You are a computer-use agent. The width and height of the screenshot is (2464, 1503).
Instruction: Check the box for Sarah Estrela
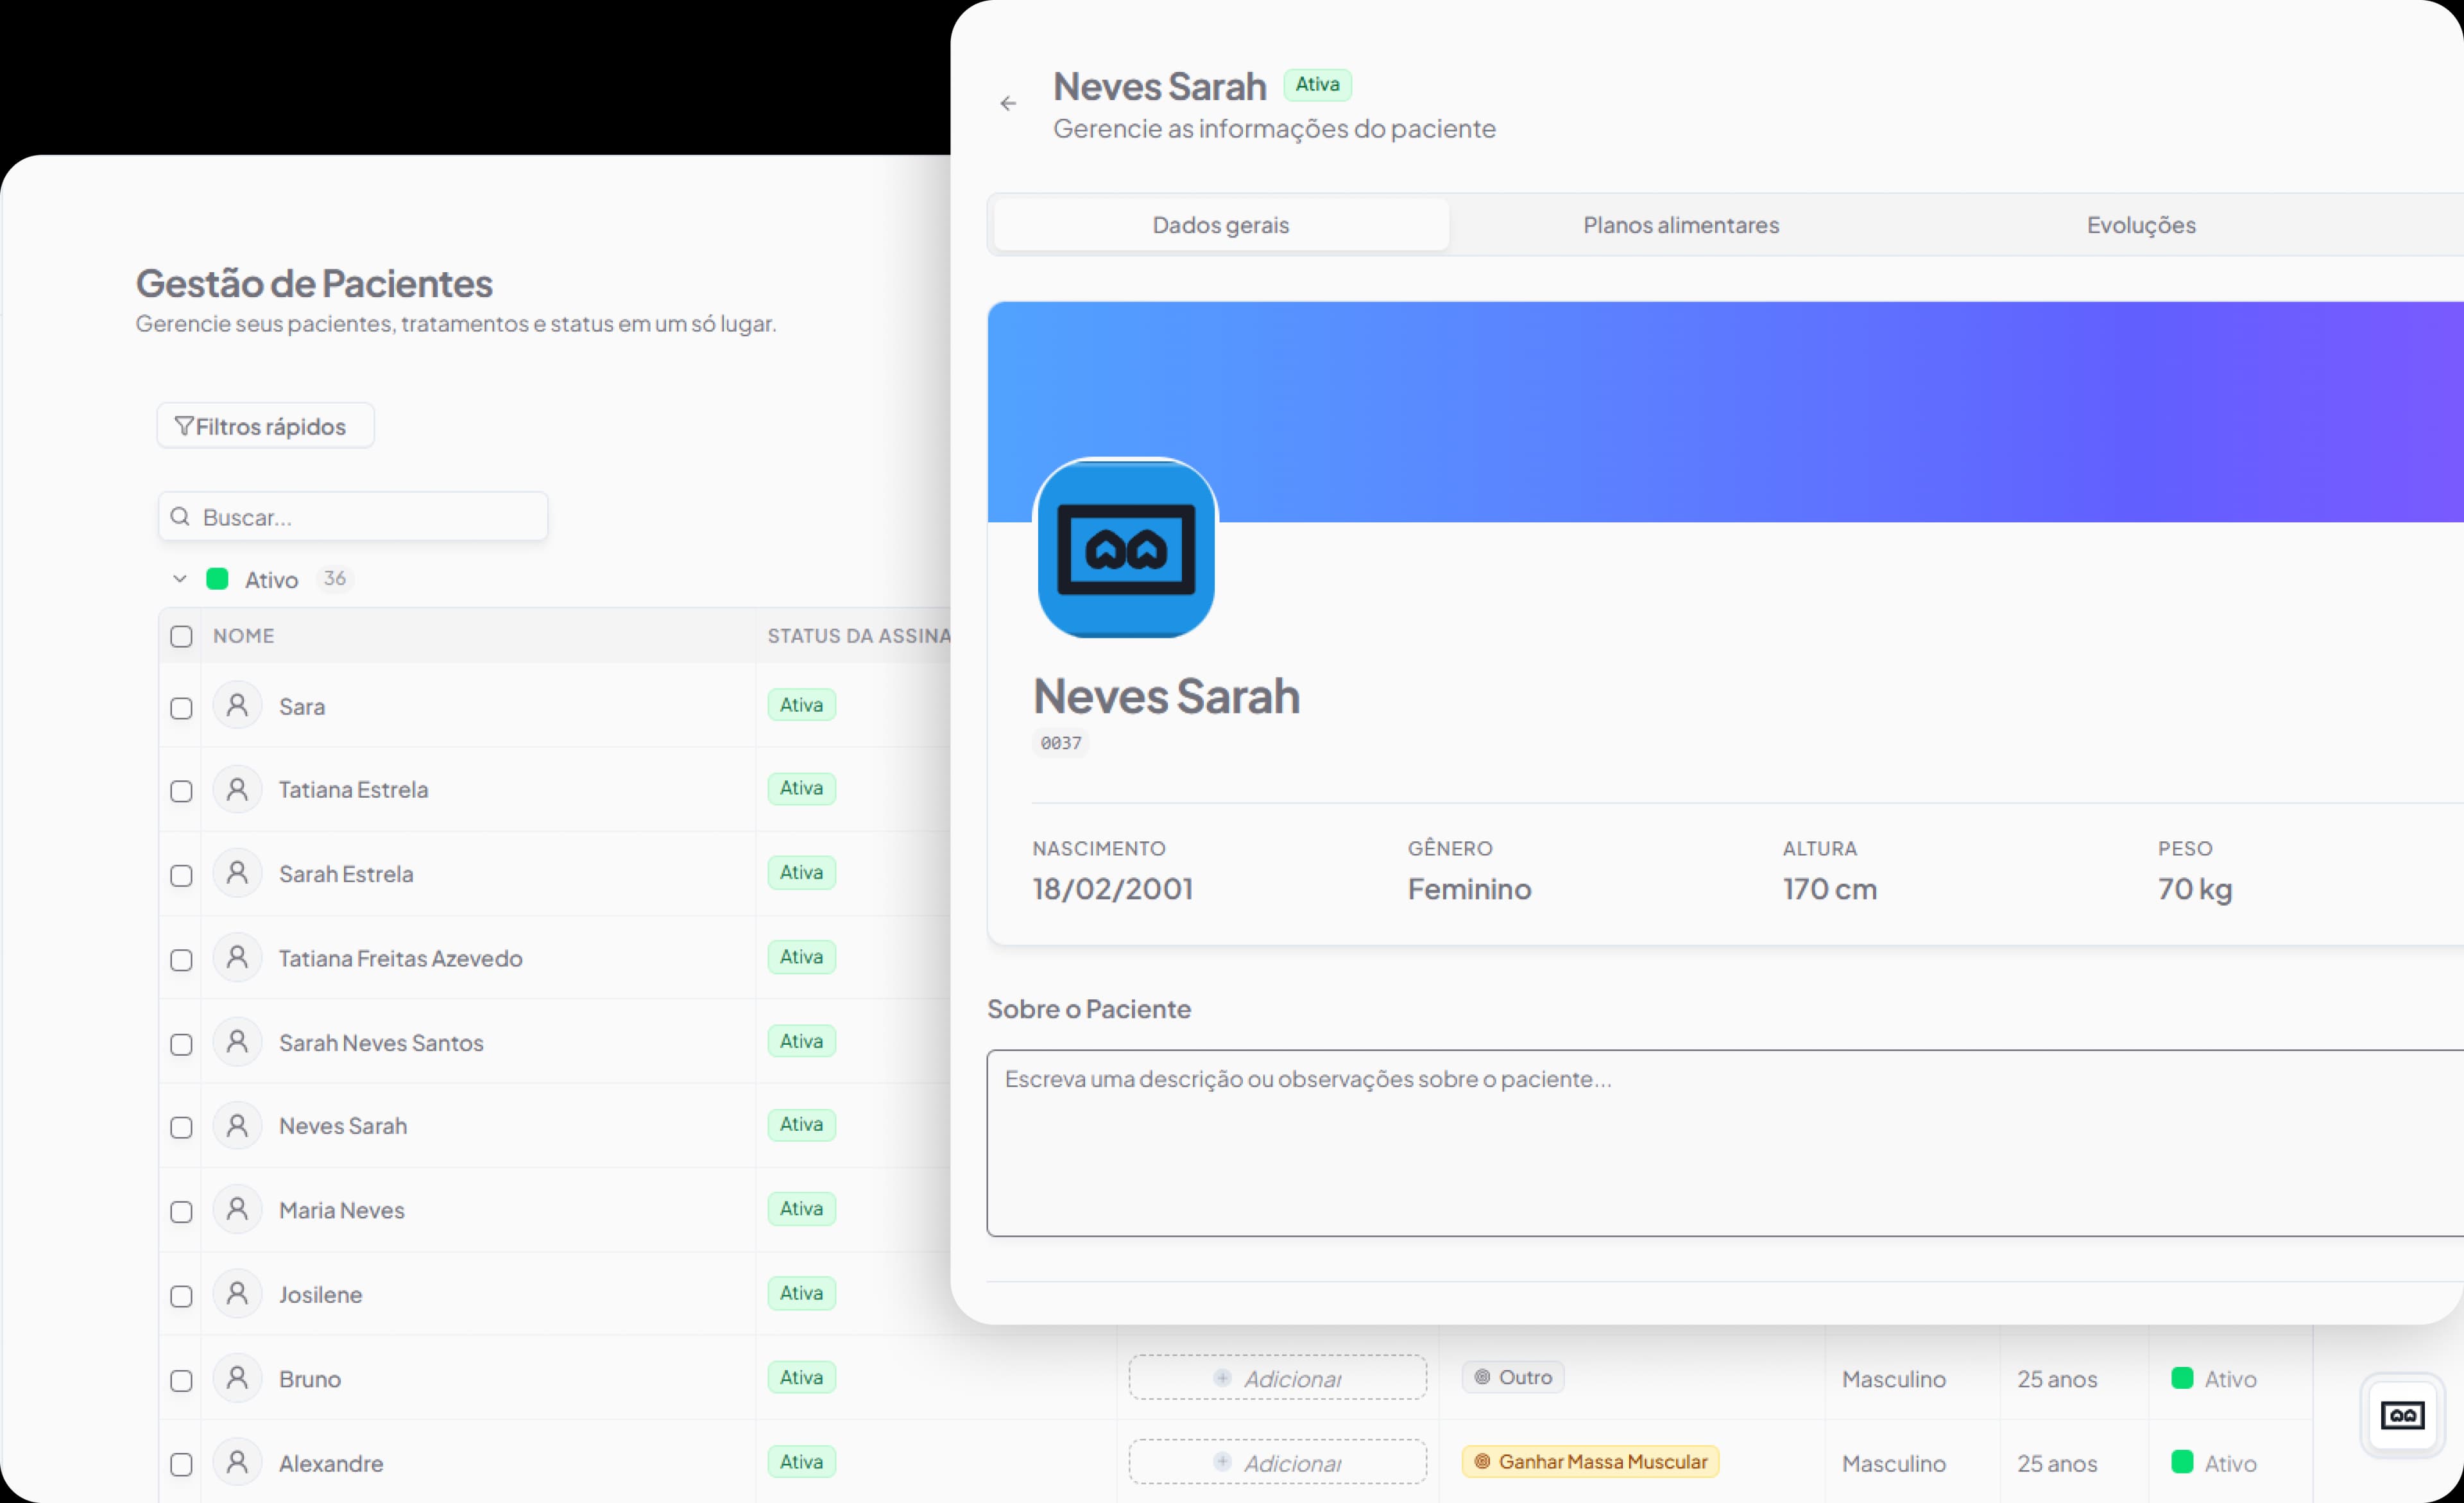tap(181, 876)
